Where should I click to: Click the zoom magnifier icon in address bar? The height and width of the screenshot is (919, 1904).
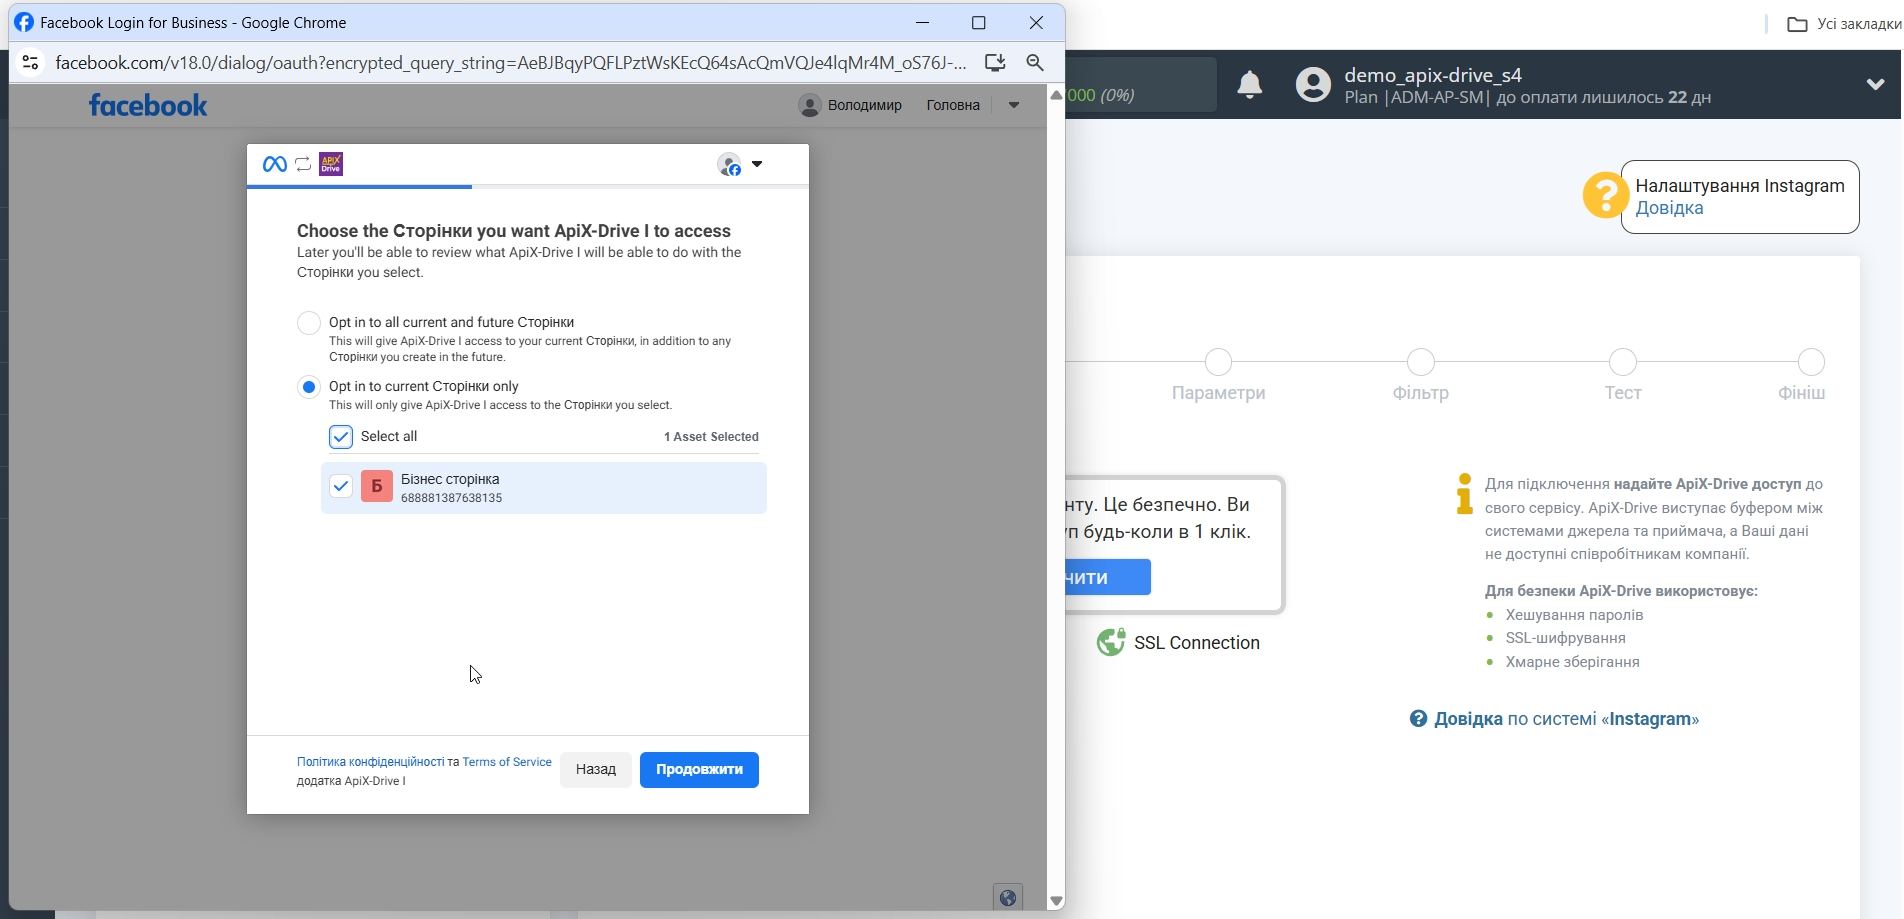tap(1035, 62)
